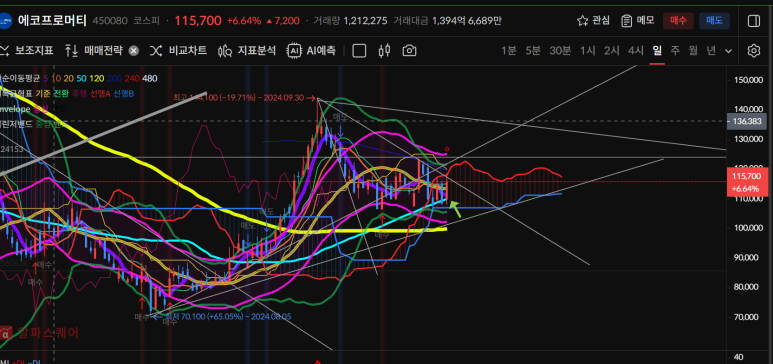Viewport: 773px width, 364px height.
Task: Click the 선행A legend label
Action: click(x=101, y=93)
